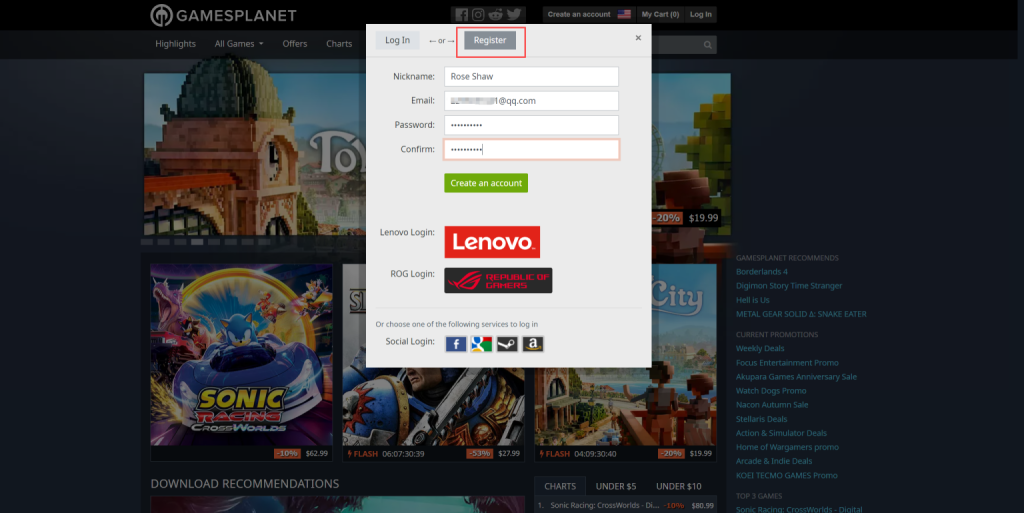Click the Lenovo login logo
This screenshot has width=1024, height=513.
492,242
